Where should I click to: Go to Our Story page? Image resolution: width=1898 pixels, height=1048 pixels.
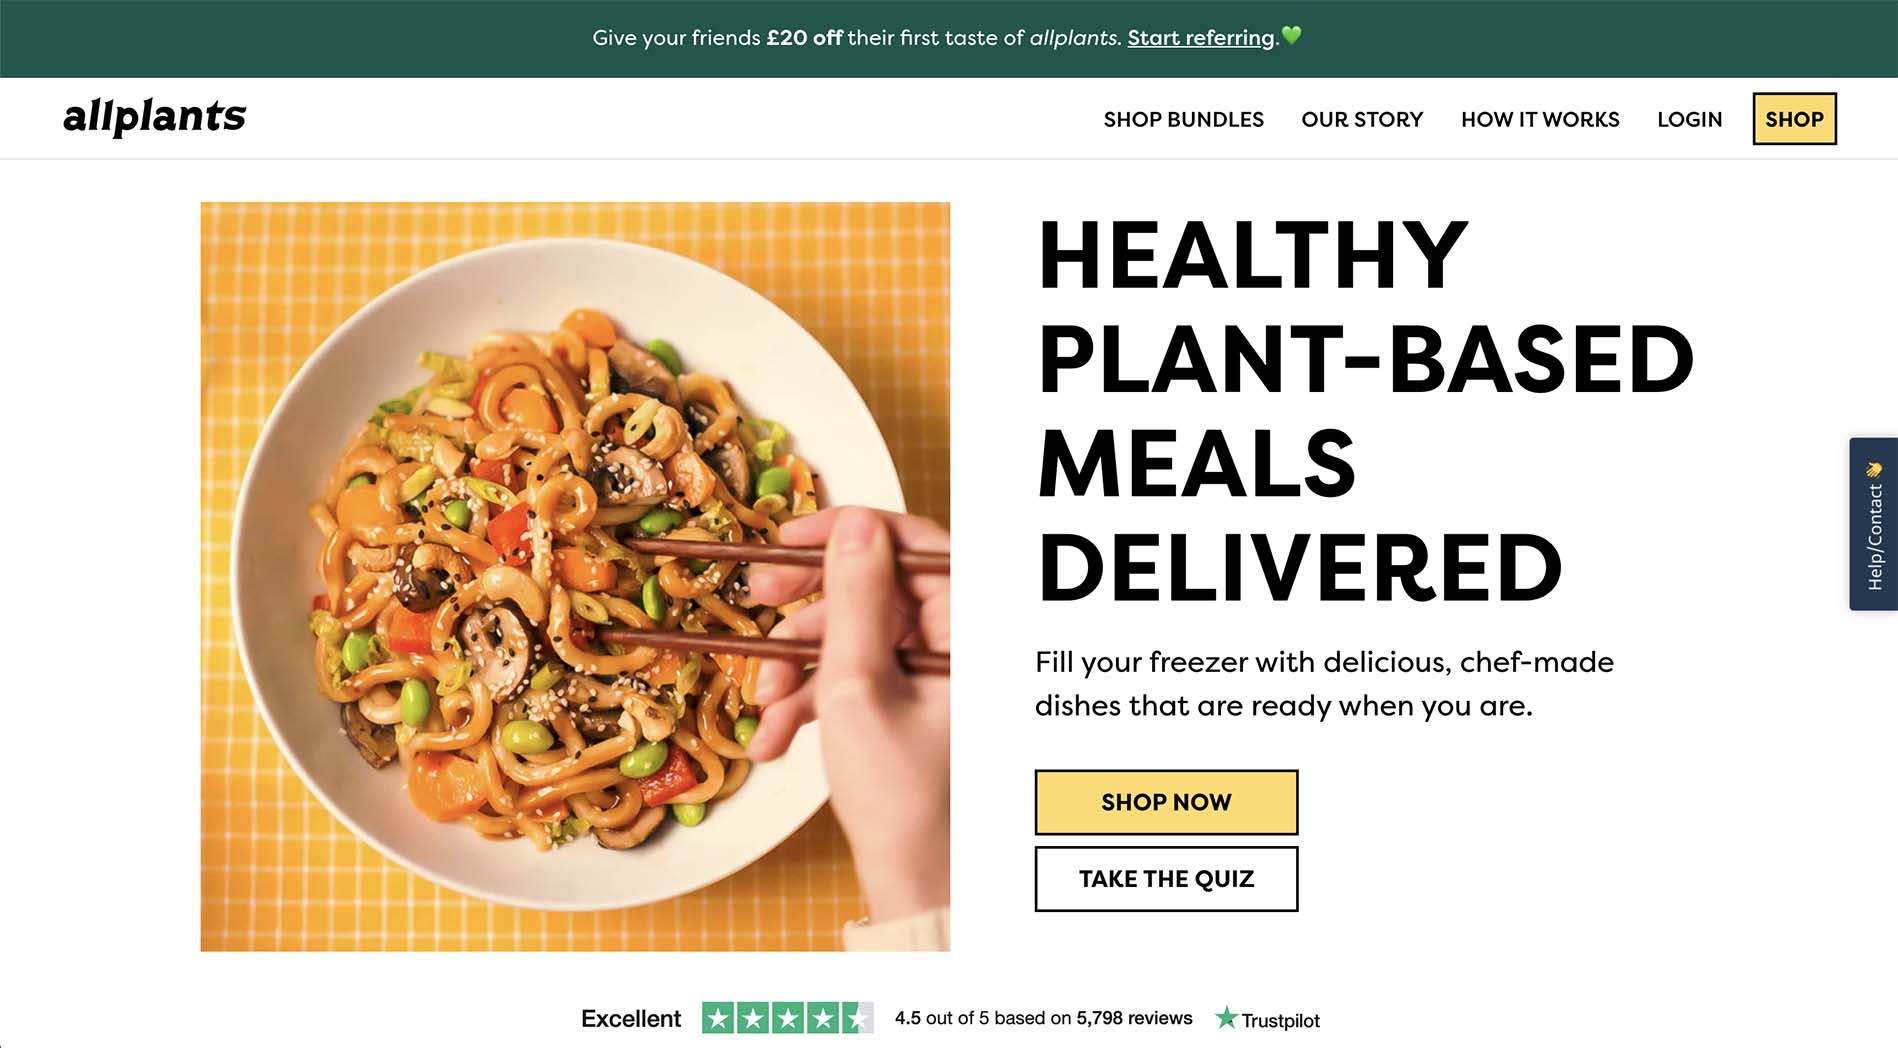coord(1362,119)
